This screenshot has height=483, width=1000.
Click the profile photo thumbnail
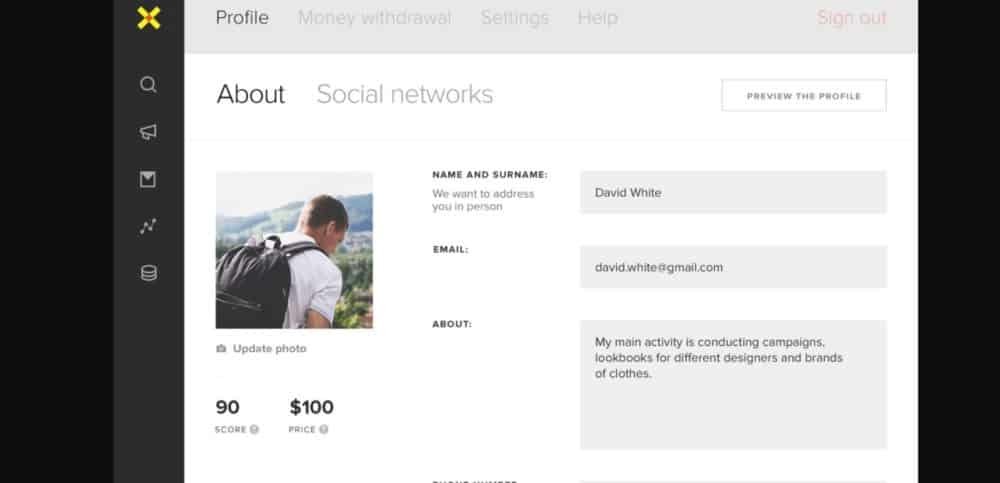click(294, 250)
